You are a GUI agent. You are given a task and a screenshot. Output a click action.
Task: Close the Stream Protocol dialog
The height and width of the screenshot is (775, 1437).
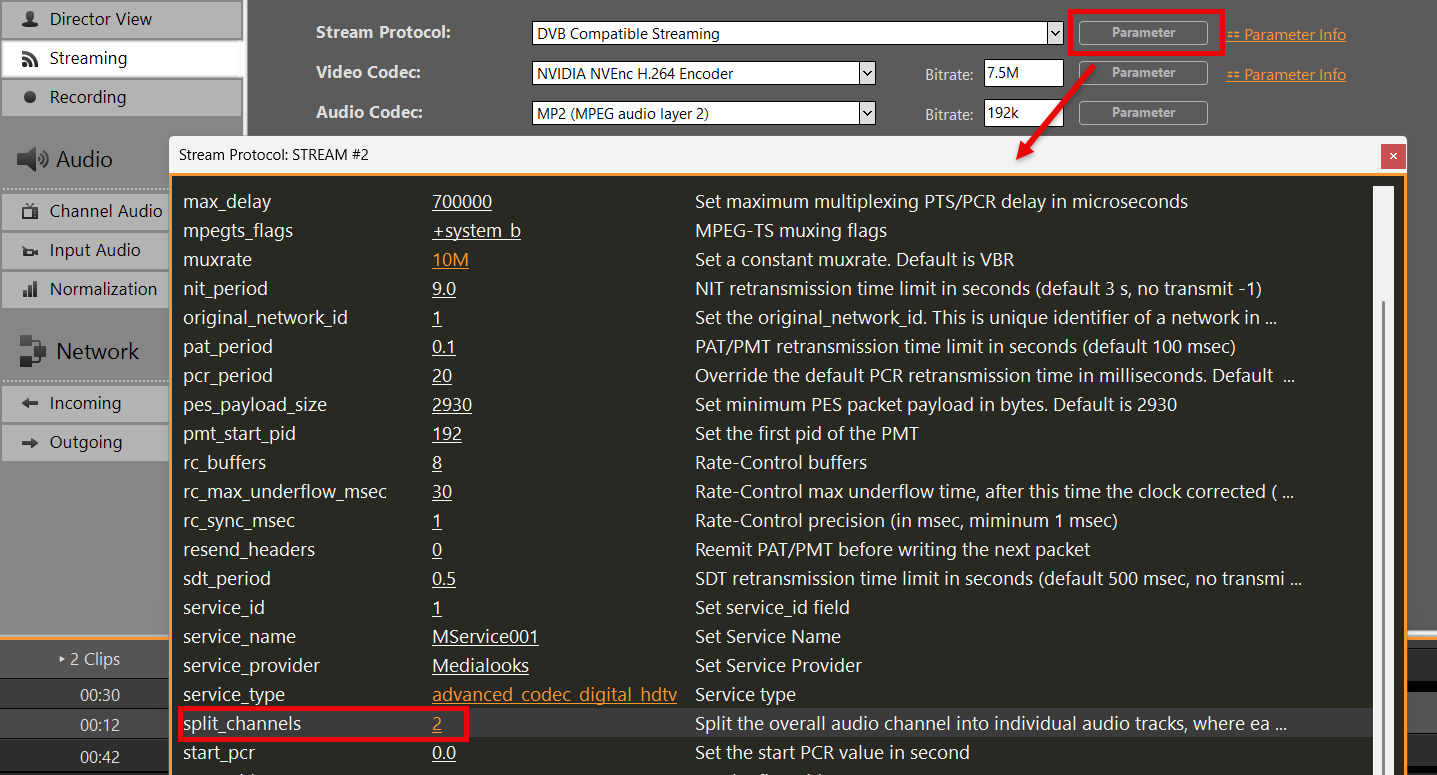(x=1392, y=155)
